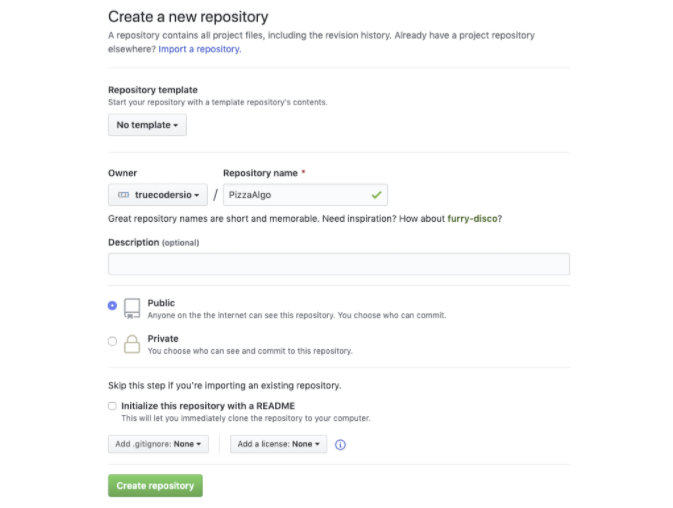Viewport: 673px width, 508px height.
Task: Select the Private radio button
Action: (112, 341)
